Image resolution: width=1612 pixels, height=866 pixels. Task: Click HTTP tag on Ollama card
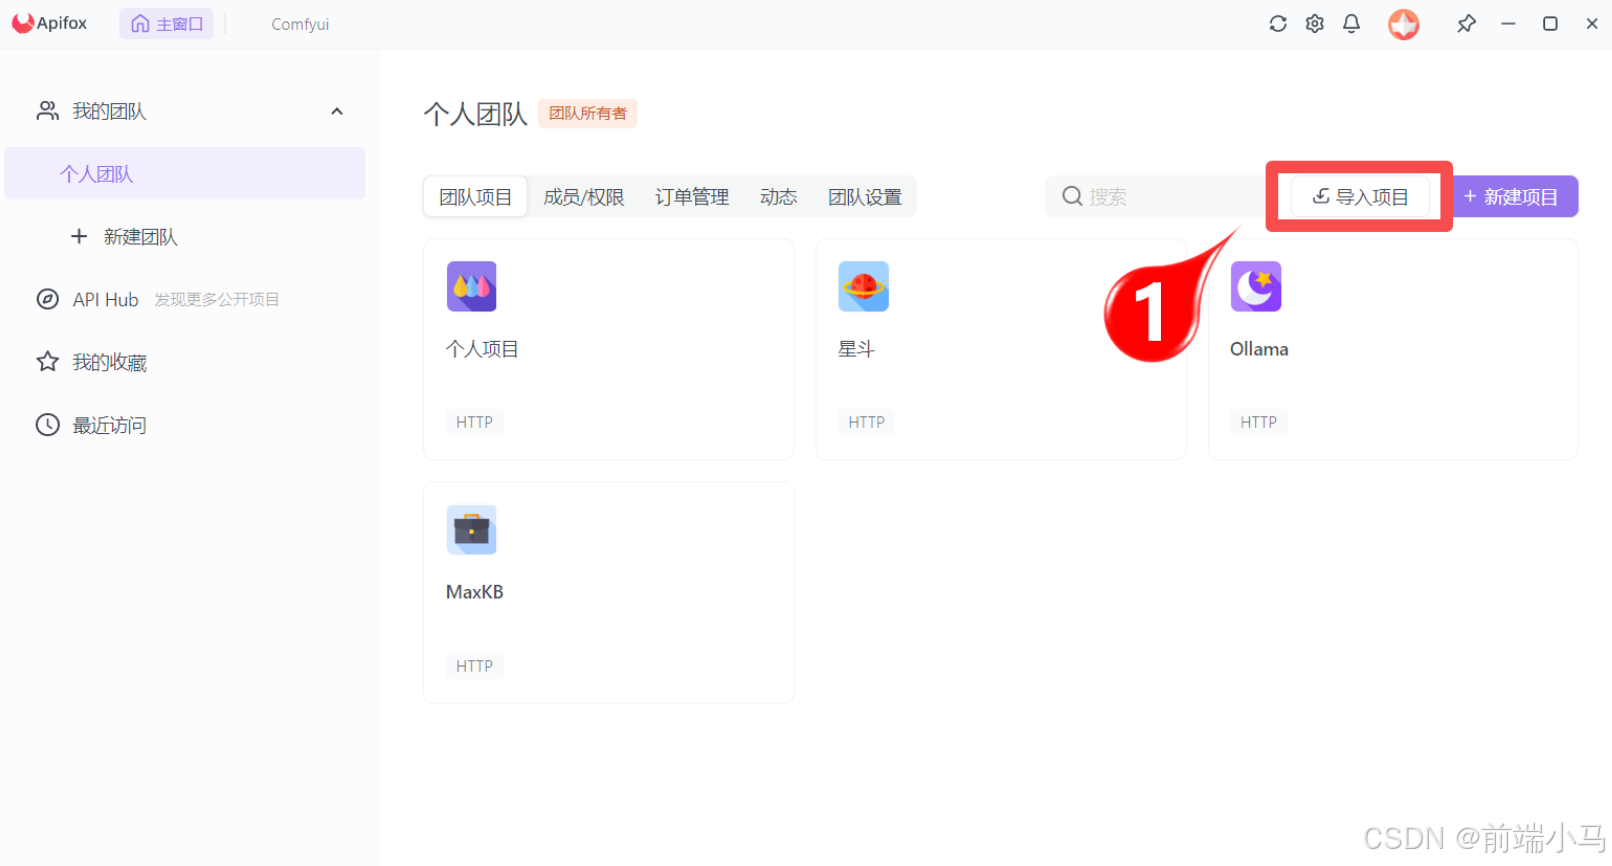coord(1258,422)
